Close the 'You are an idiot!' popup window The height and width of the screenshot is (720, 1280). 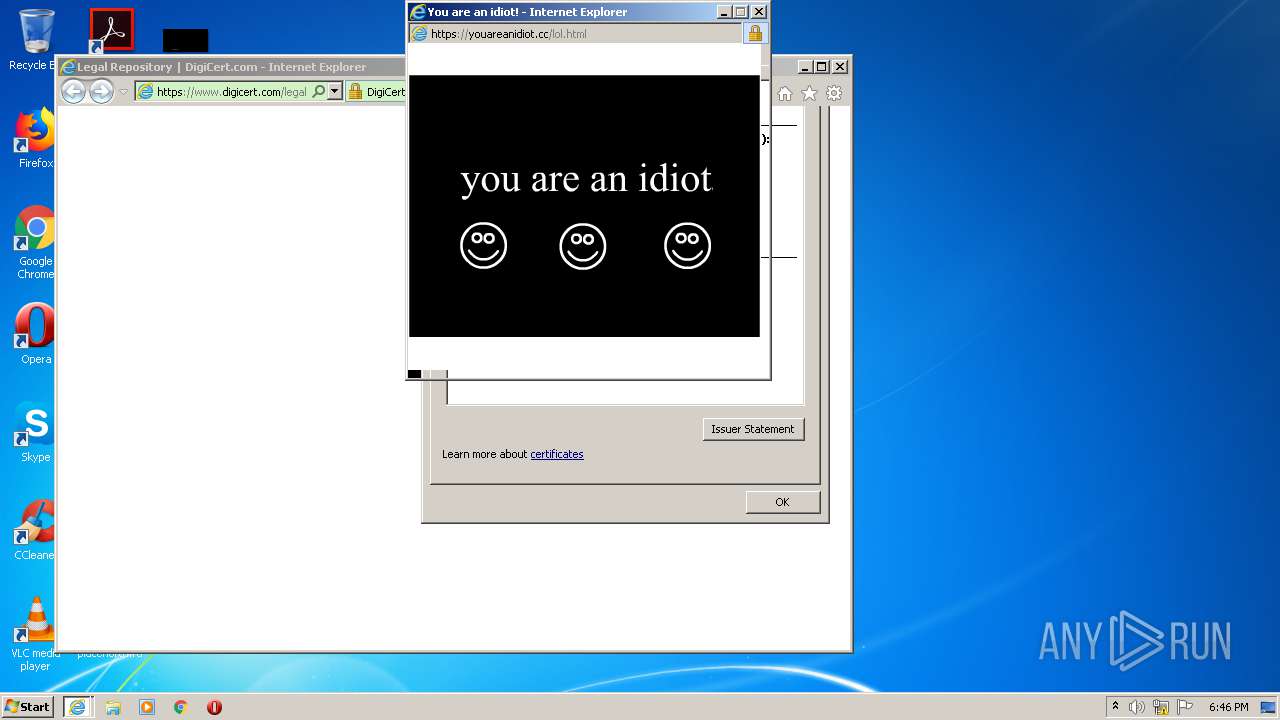(759, 12)
